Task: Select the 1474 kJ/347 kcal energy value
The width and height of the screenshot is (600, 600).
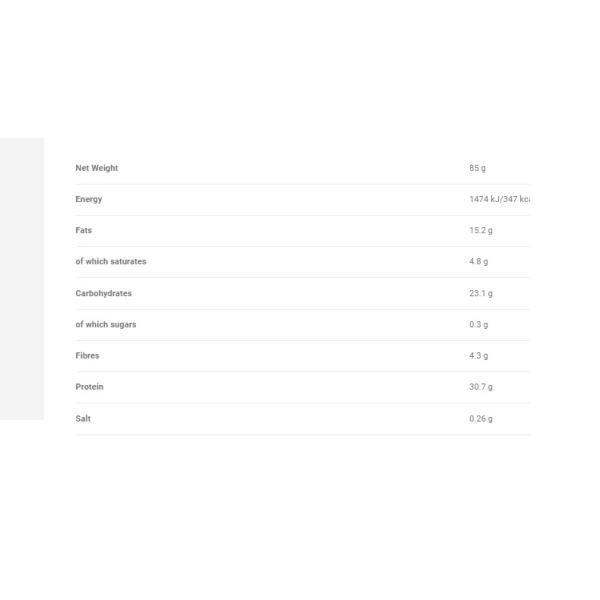Action: (498, 199)
